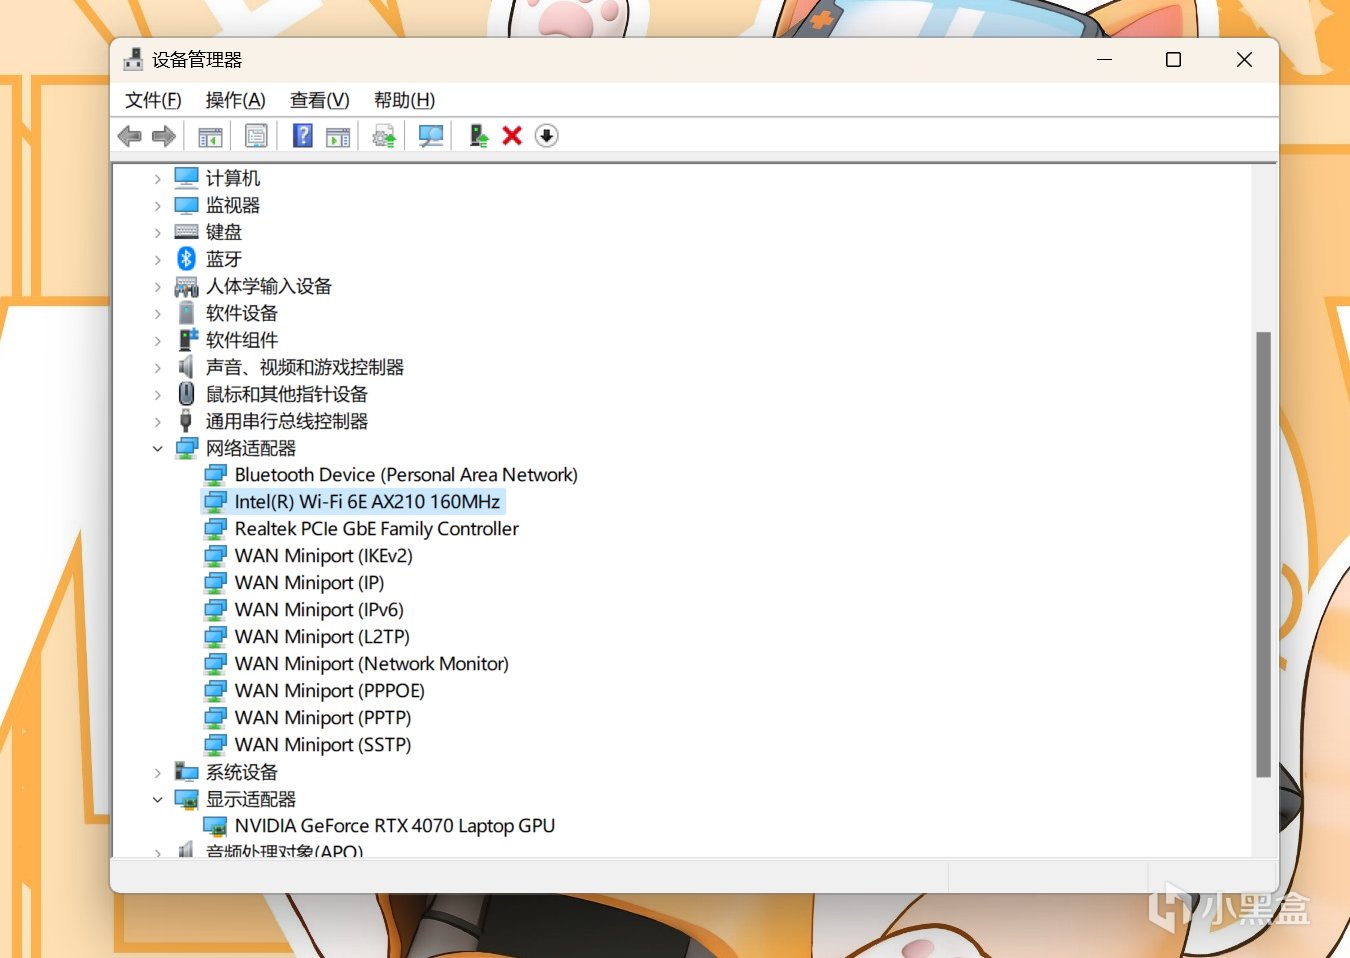1350x958 pixels.
Task: Select the 通用串行总线控制器 USB icon
Action: point(186,421)
